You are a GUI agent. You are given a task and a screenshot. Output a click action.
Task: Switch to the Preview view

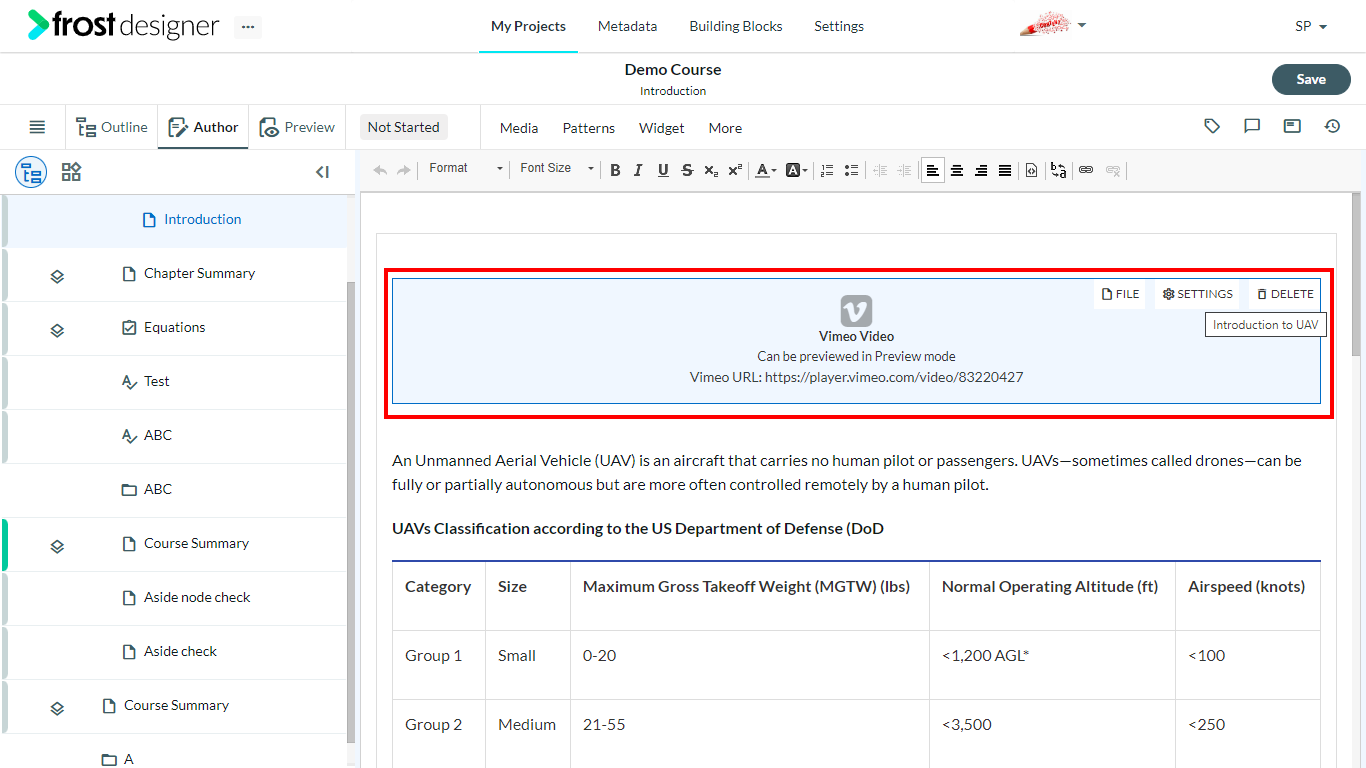coord(297,127)
